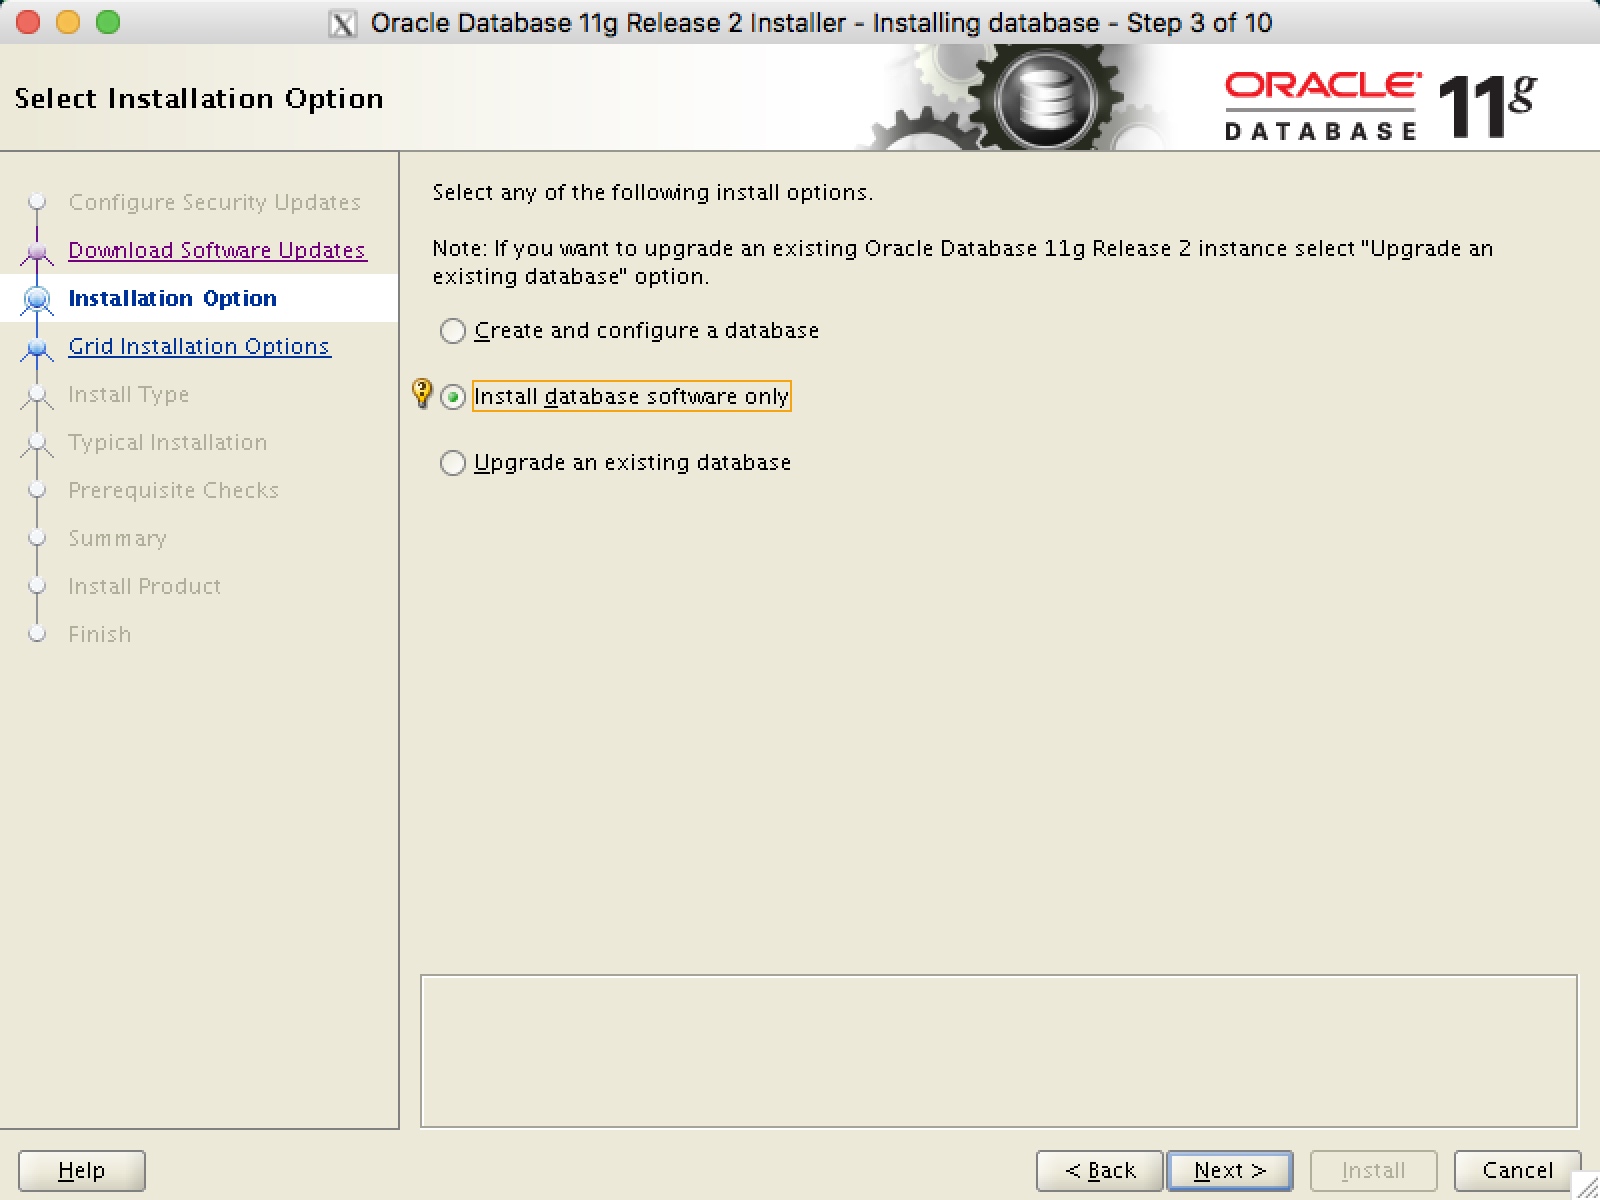Click the person icon beside Typical Installation step
The height and width of the screenshot is (1200, 1600).
(37, 442)
